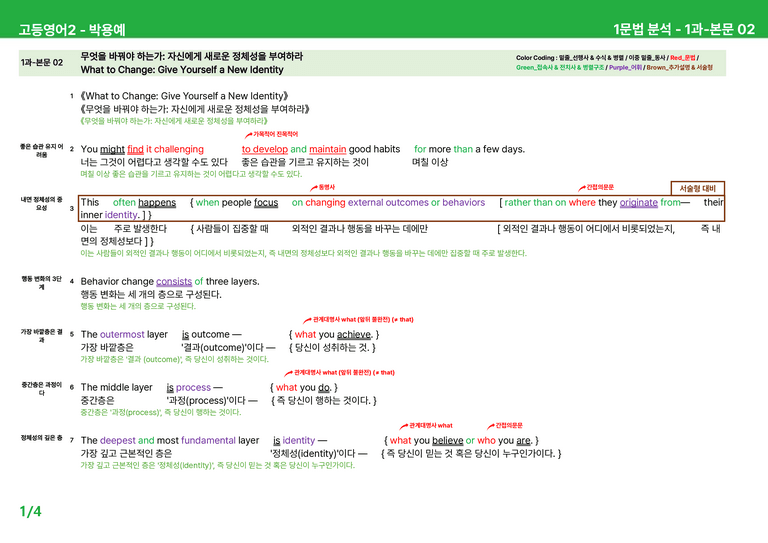Click the phrase "for more than a few days."

click(469, 149)
